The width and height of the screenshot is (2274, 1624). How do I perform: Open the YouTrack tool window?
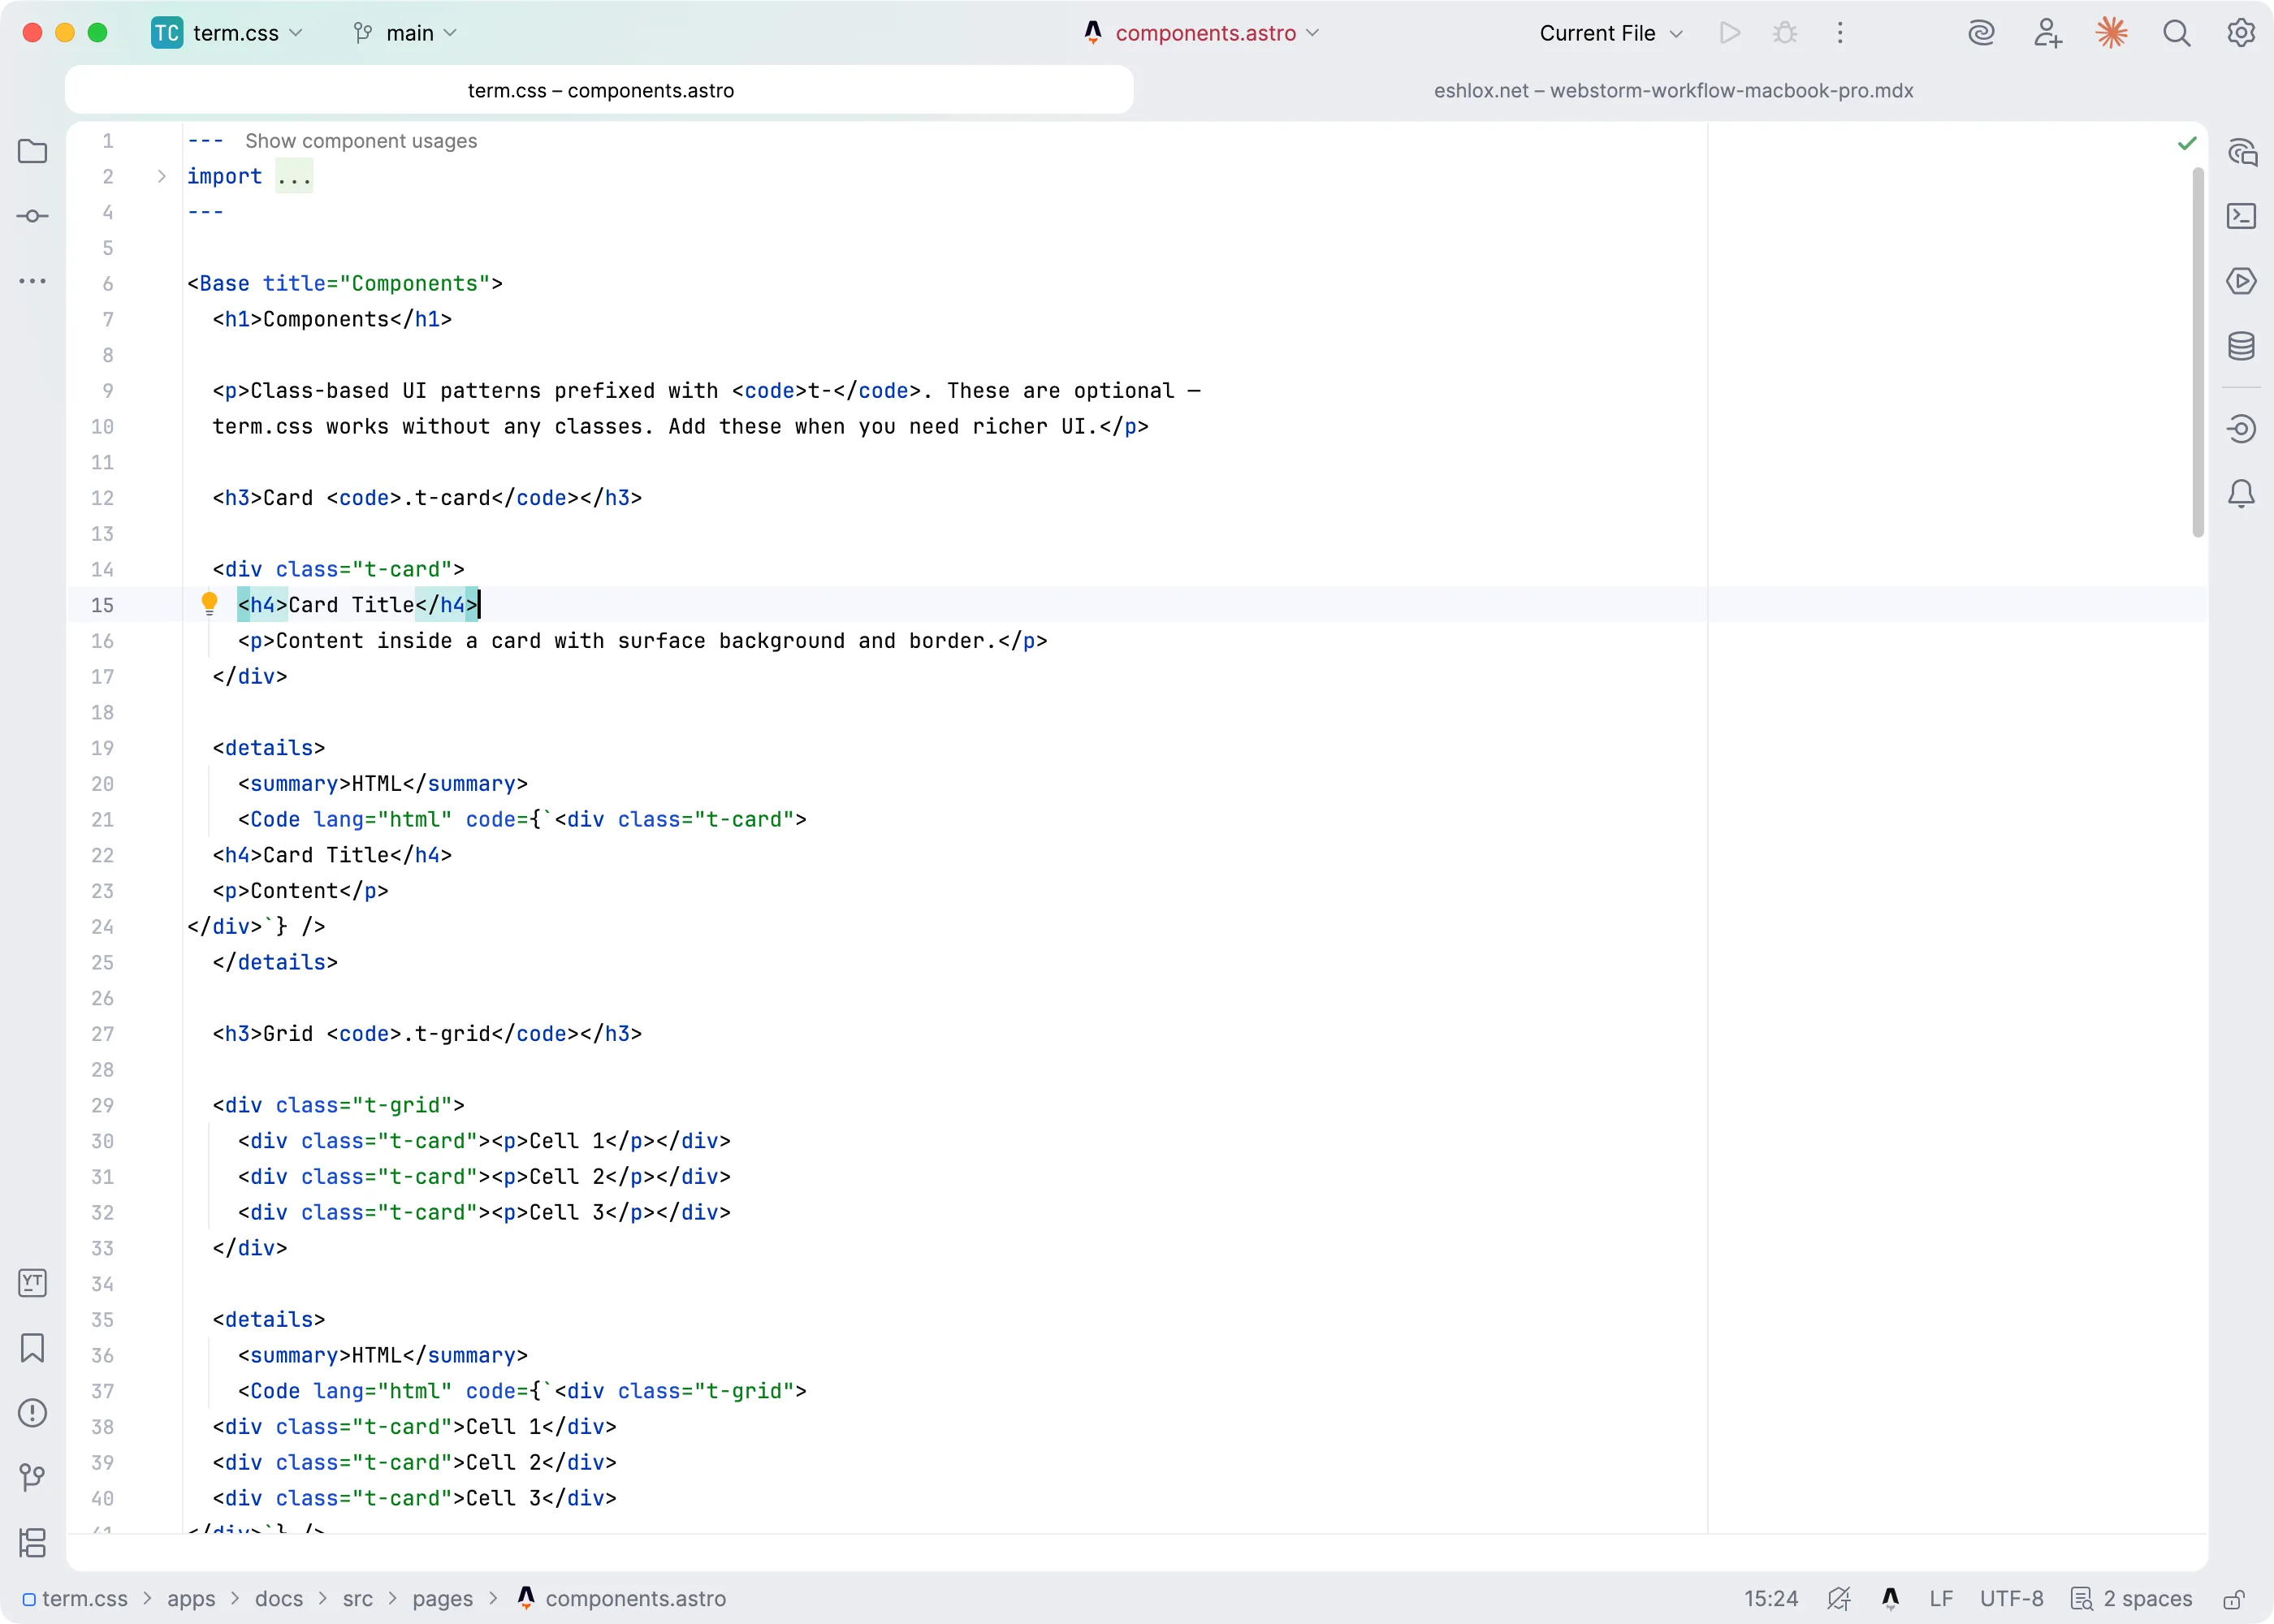33,1283
